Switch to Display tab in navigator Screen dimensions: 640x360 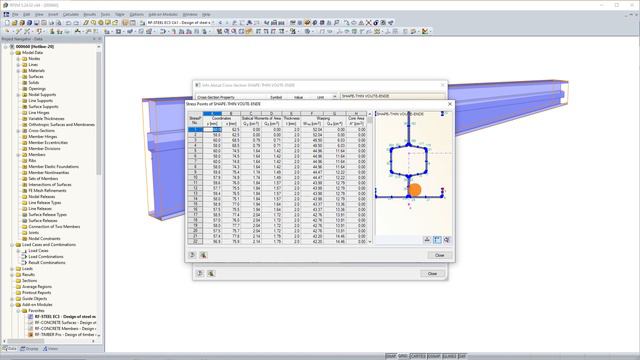pos(29,349)
